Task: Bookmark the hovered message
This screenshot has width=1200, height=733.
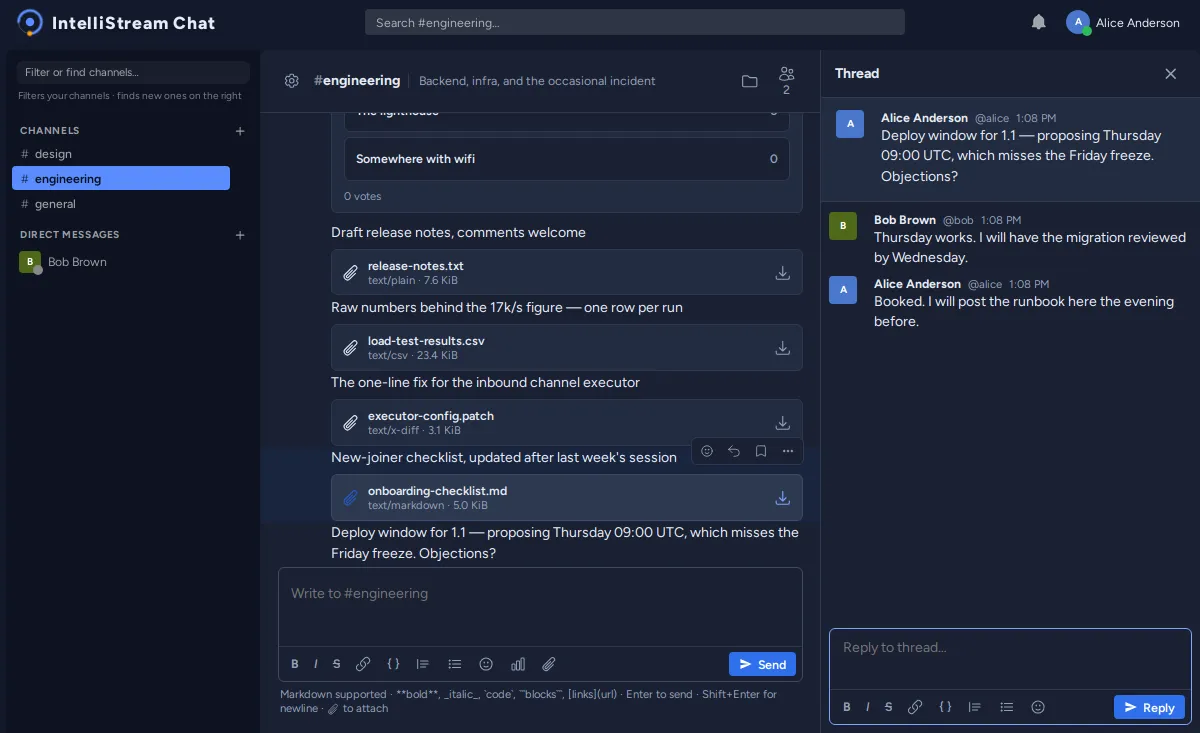Action: pyautogui.click(x=761, y=451)
